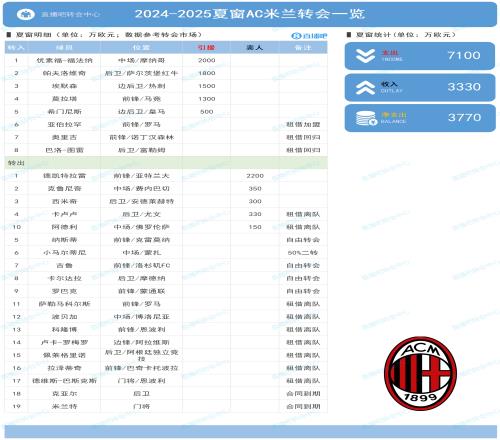This screenshot has height=440, width=500.
Task: Select the 转入 column header
Action: (16, 48)
